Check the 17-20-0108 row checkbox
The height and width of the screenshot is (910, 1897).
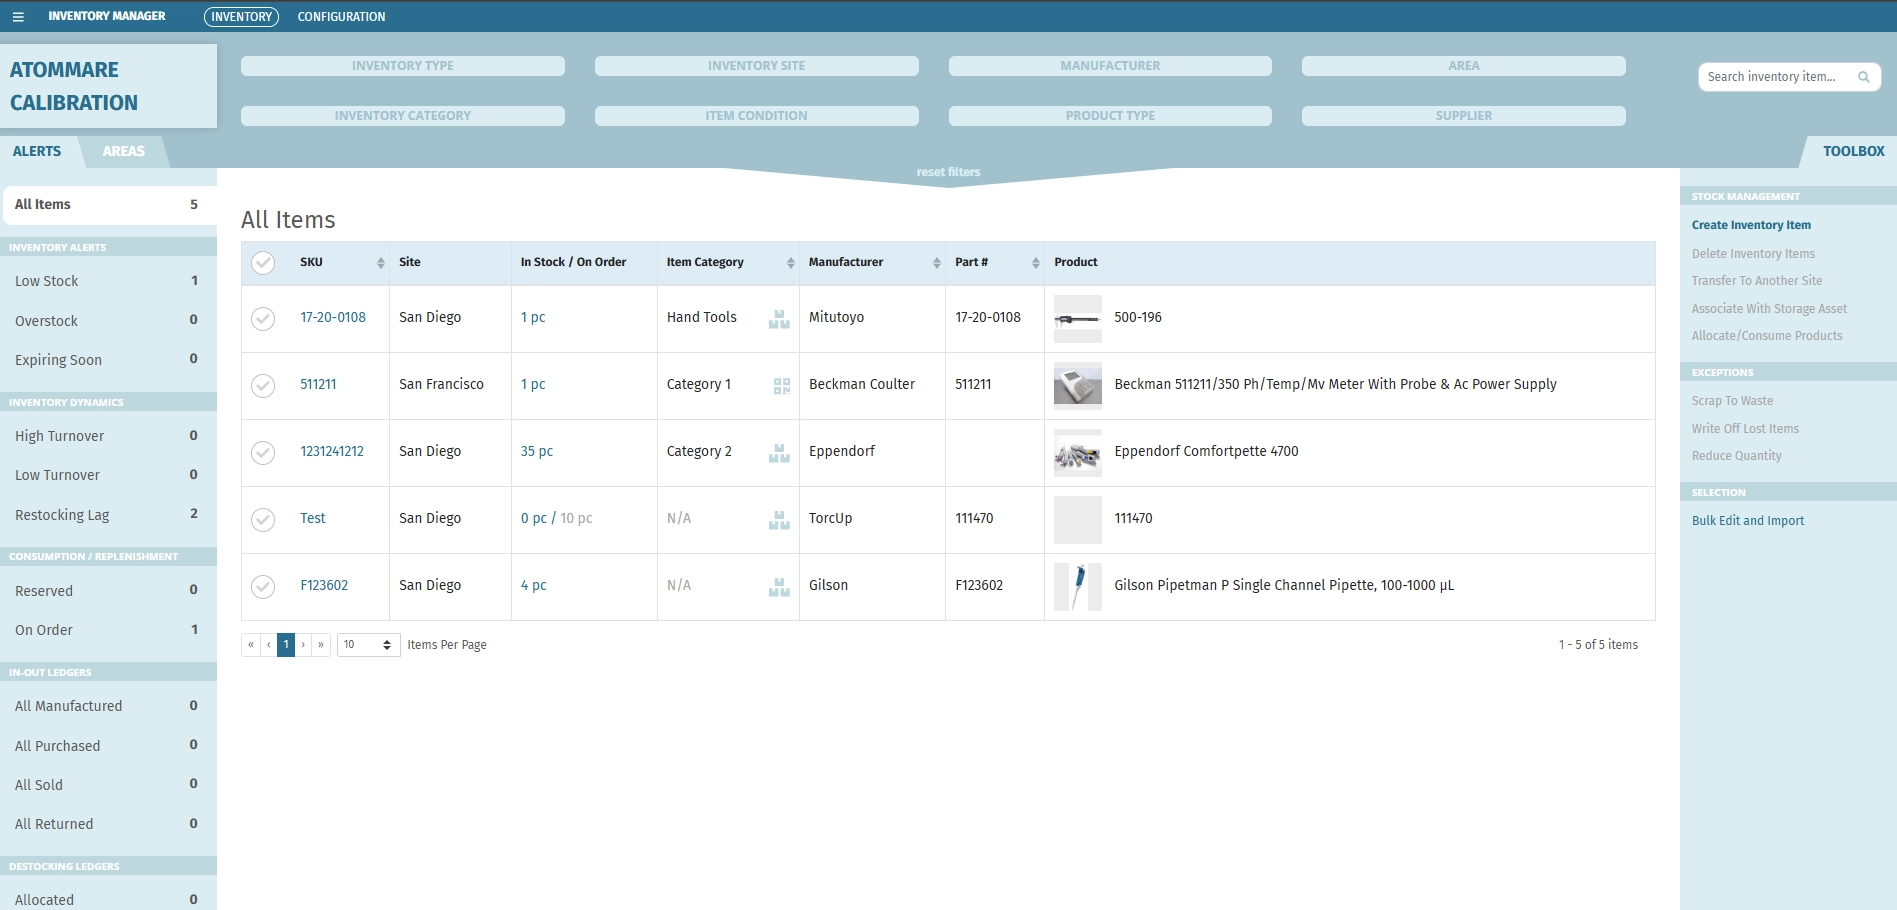pos(263,319)
